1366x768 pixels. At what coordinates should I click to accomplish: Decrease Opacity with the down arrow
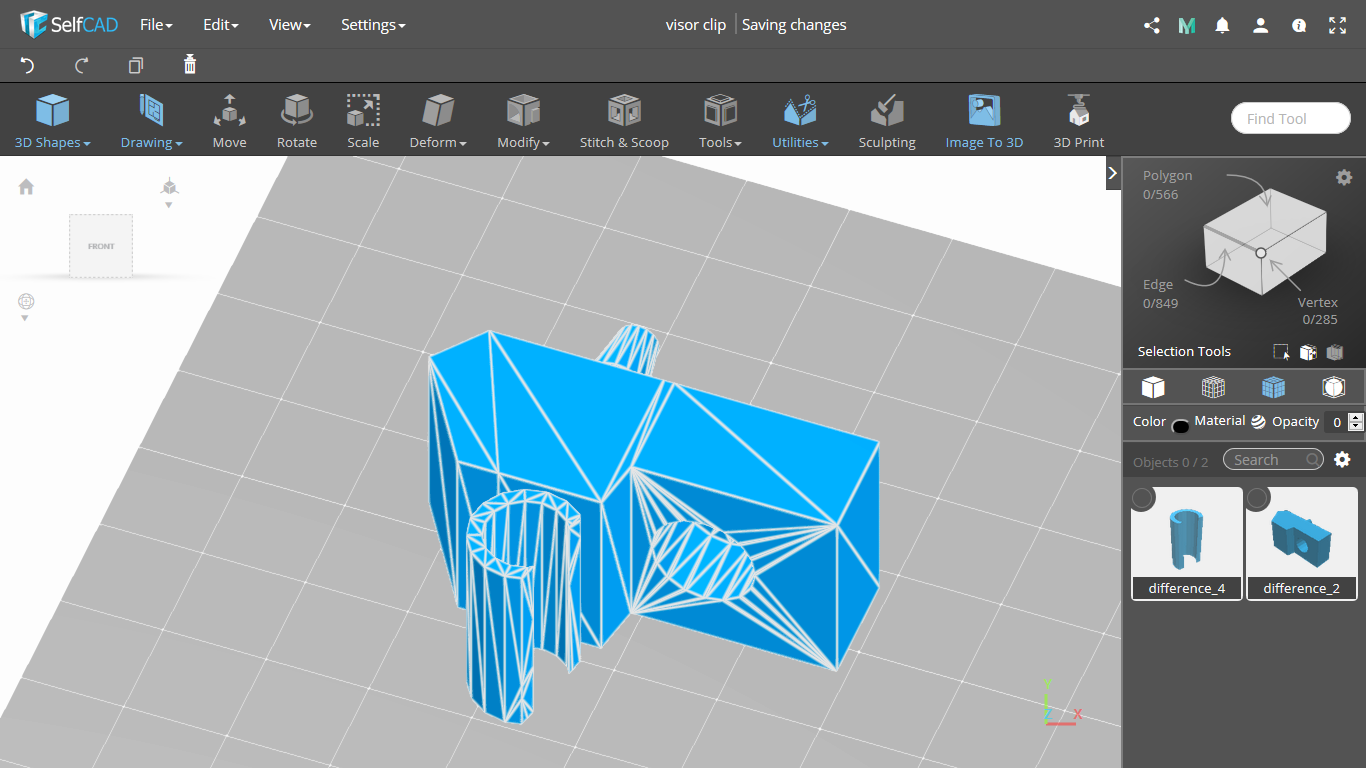click(x=1356, y=427)
